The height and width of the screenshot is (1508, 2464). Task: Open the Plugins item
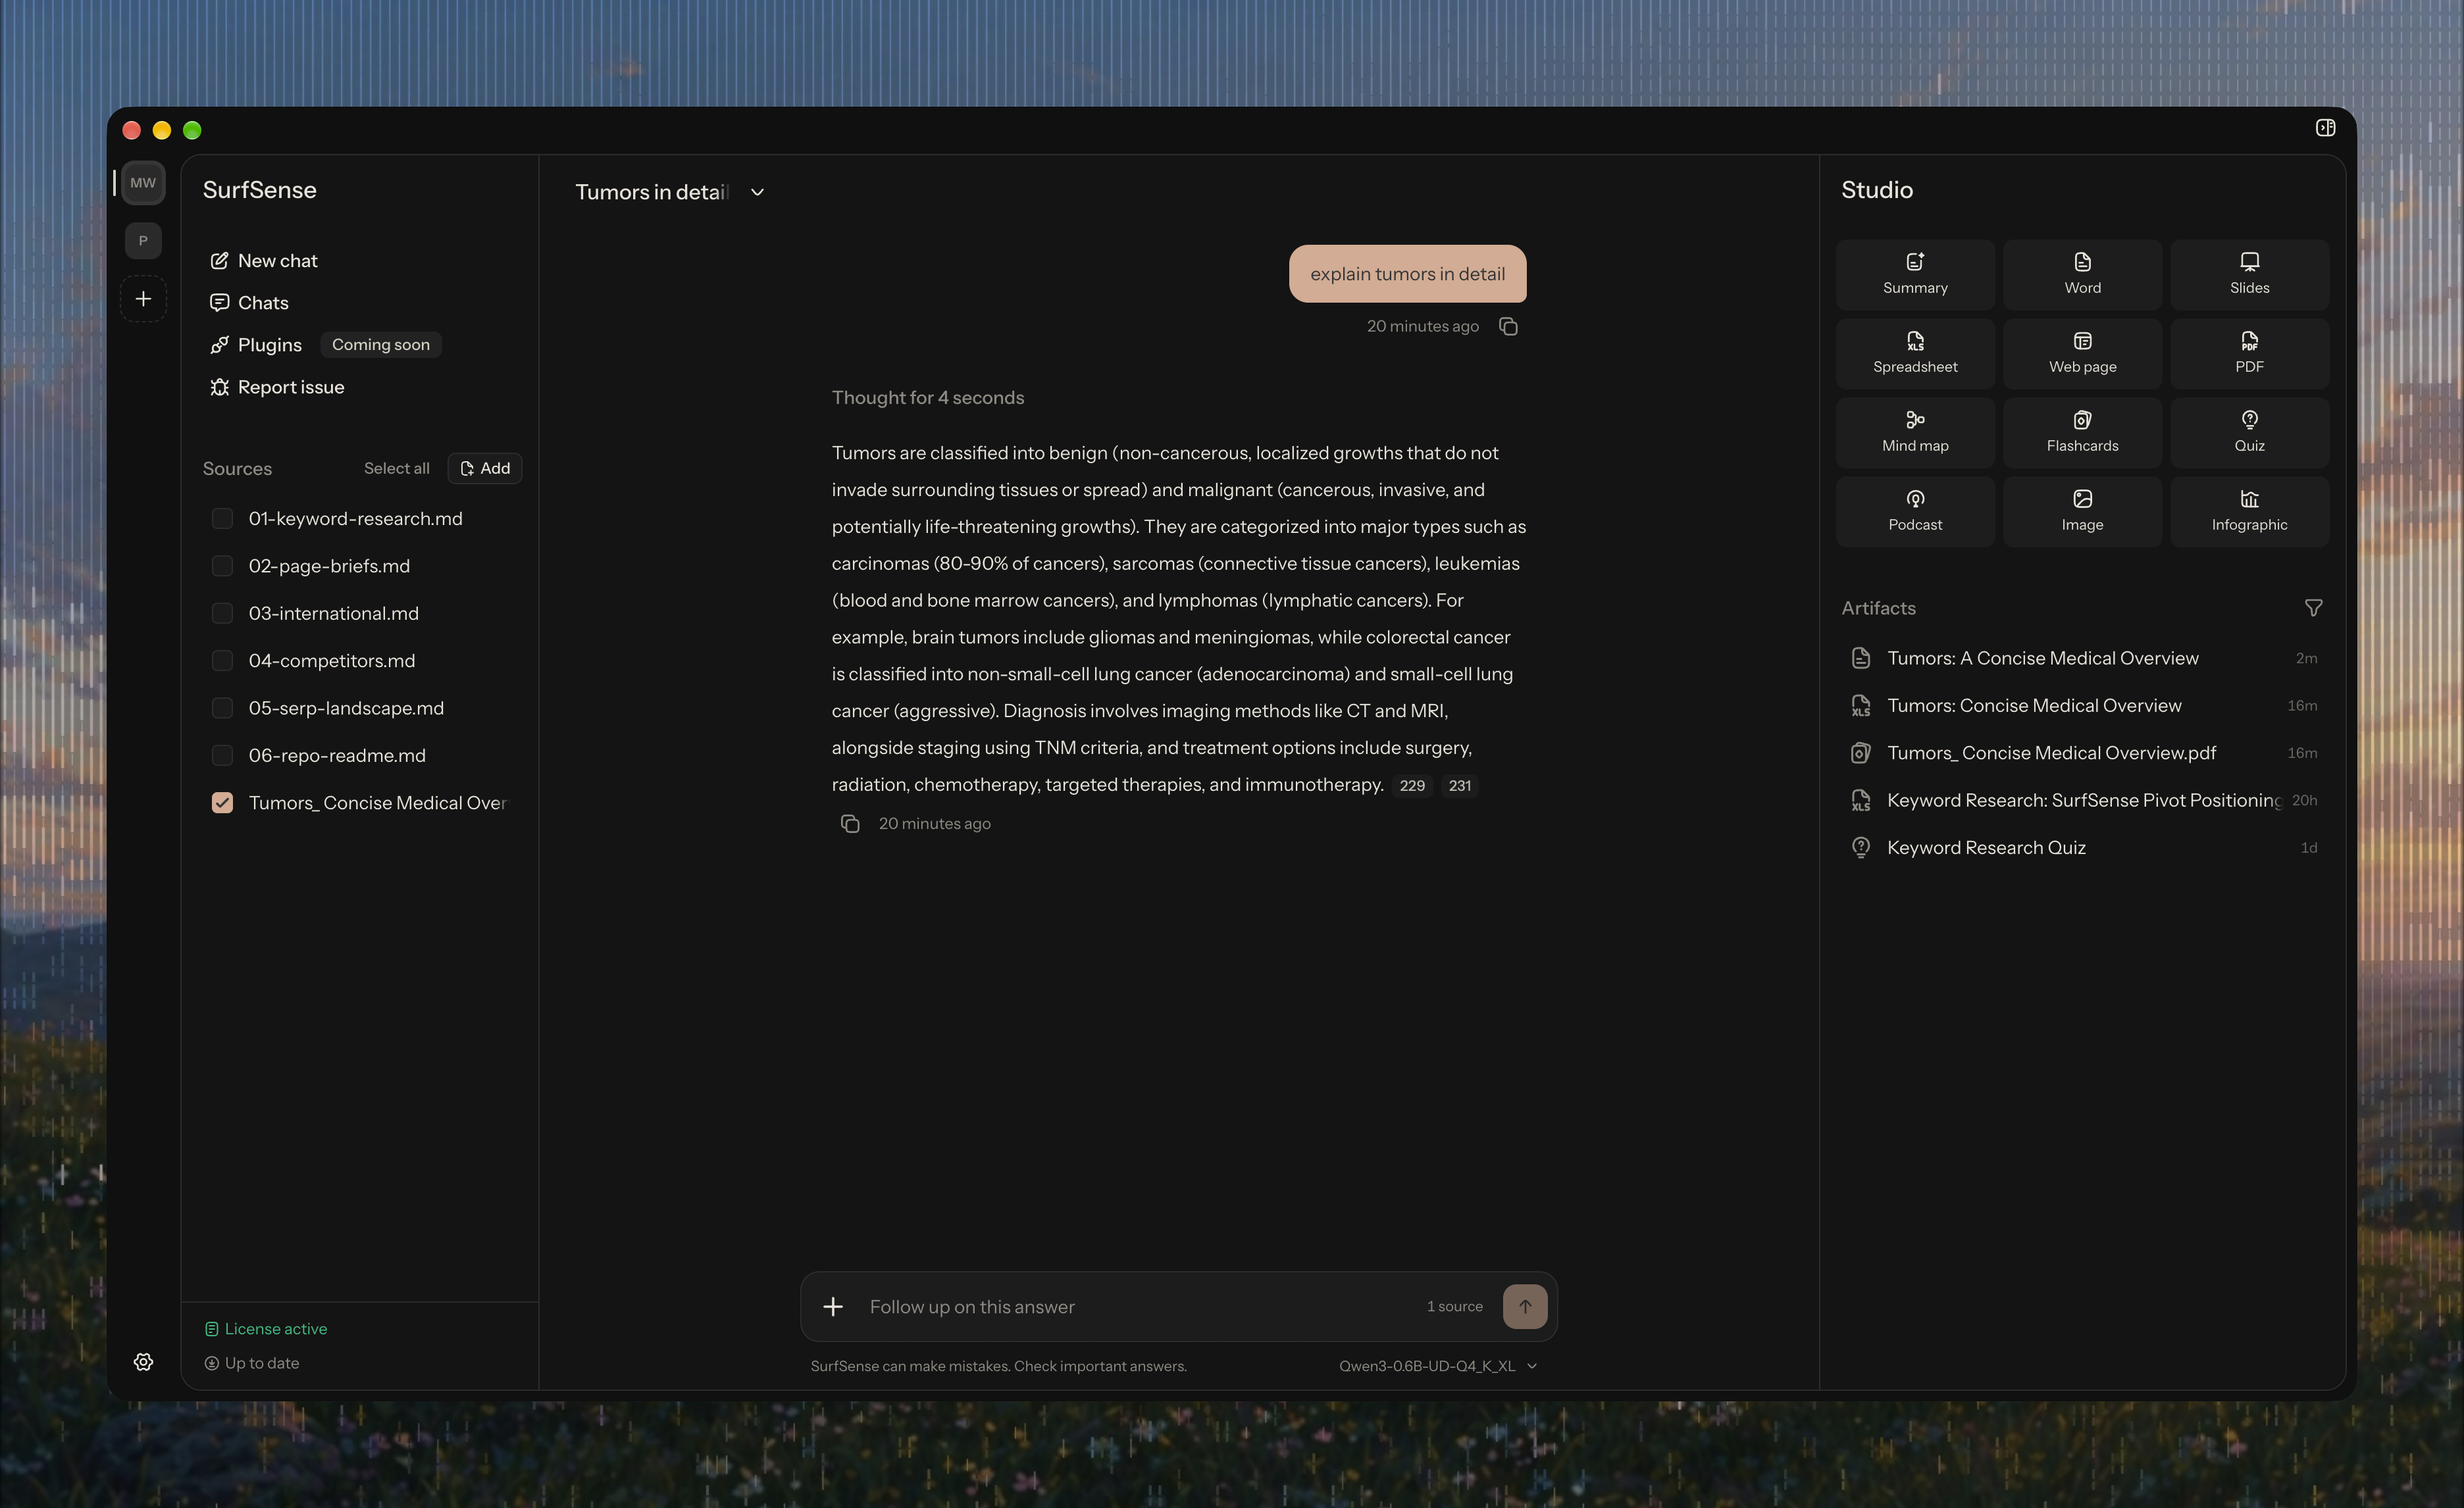click(256, 344)
